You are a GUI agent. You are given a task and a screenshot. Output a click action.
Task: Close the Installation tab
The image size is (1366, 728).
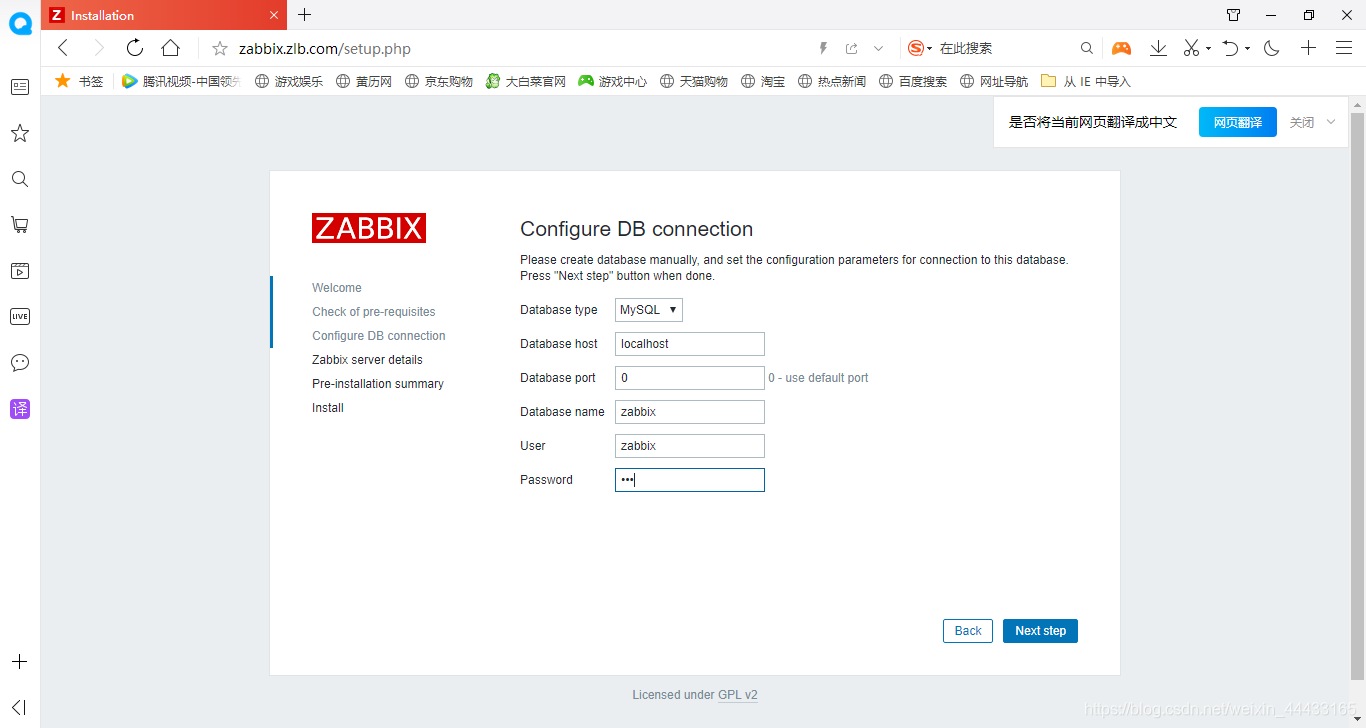[275, 15]
